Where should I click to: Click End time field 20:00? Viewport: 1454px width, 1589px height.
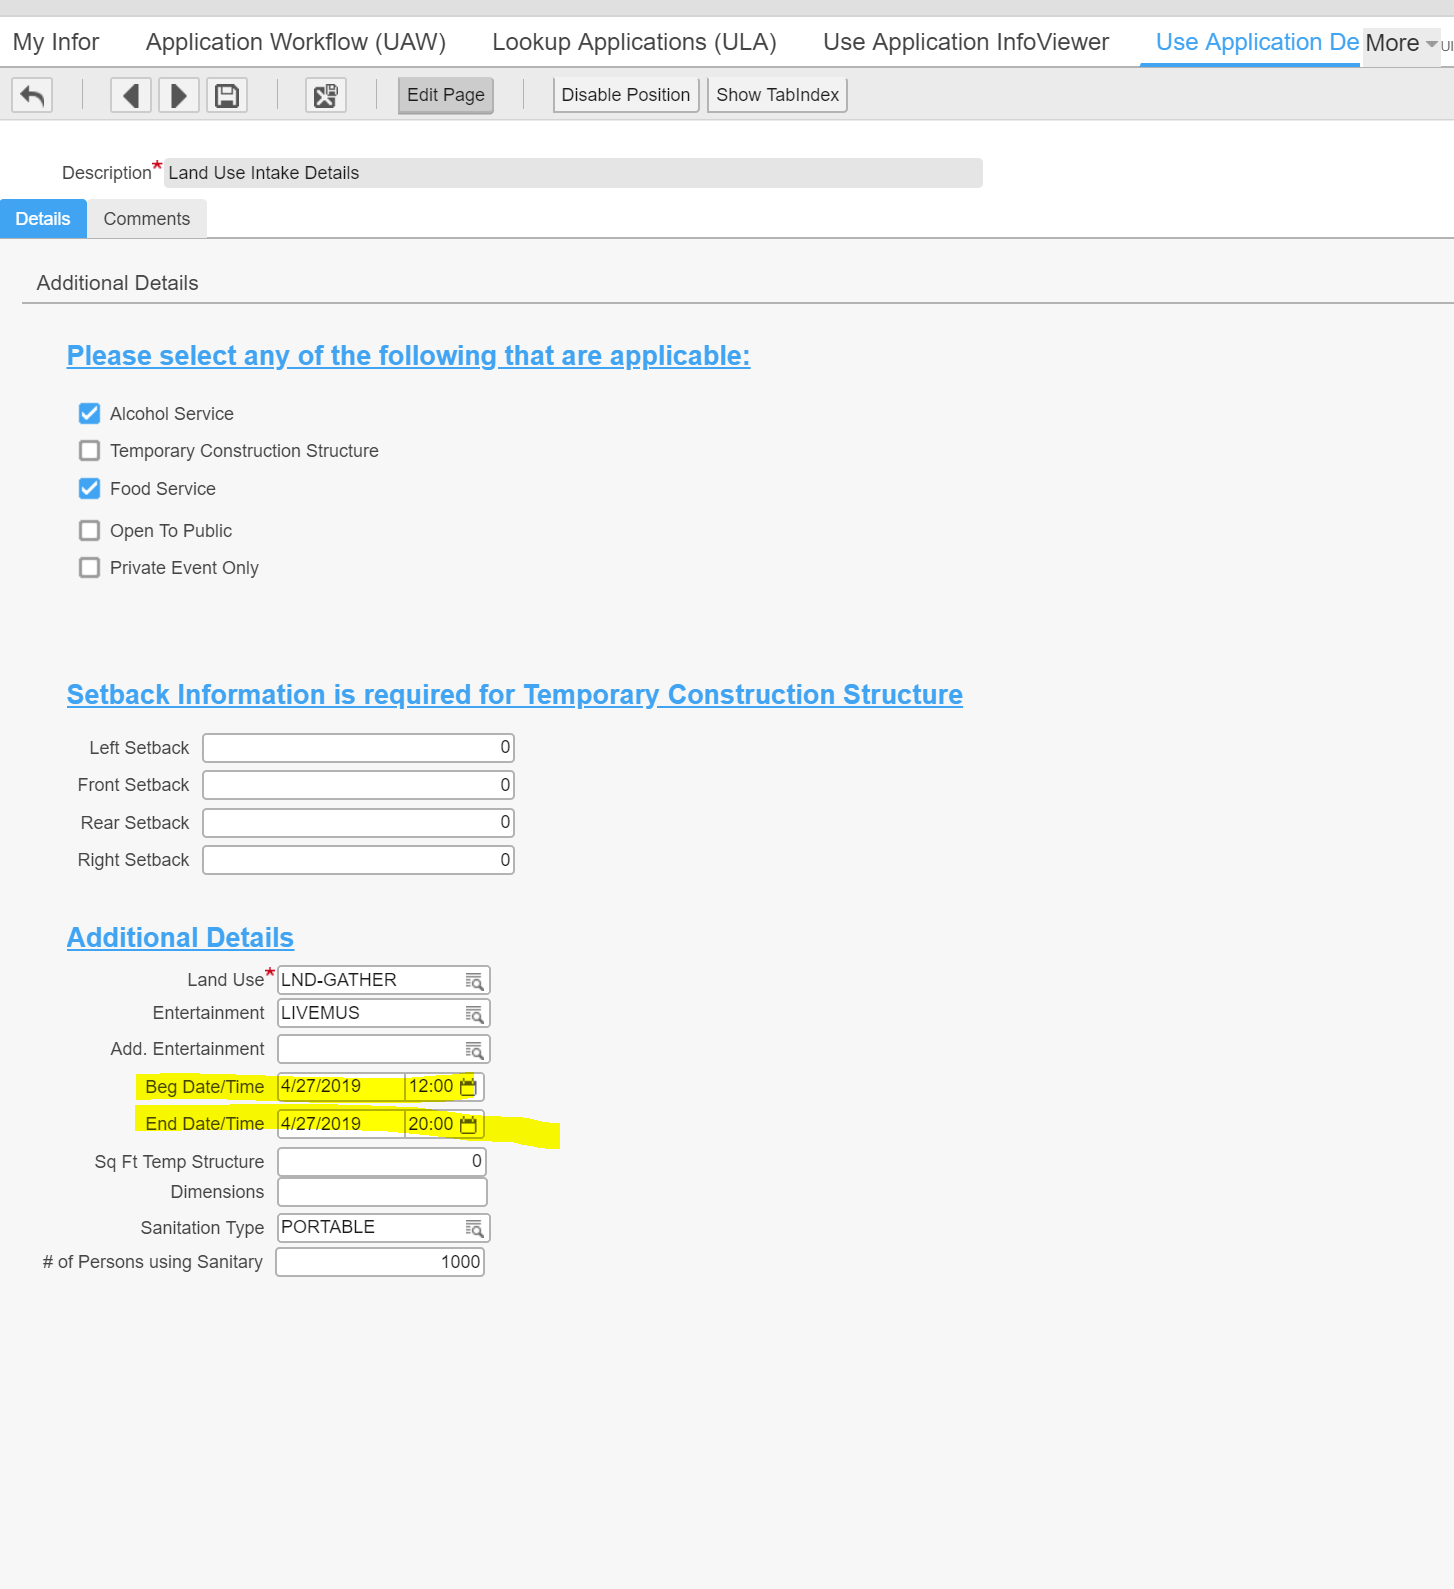pyautogui.click(x=431, y=1124)
